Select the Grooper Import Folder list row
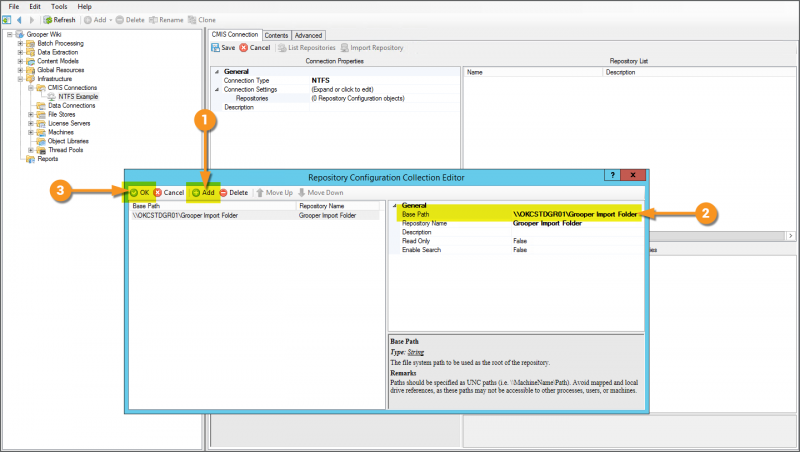The height and width of the screenshot is (452, 800). (255, 215)
